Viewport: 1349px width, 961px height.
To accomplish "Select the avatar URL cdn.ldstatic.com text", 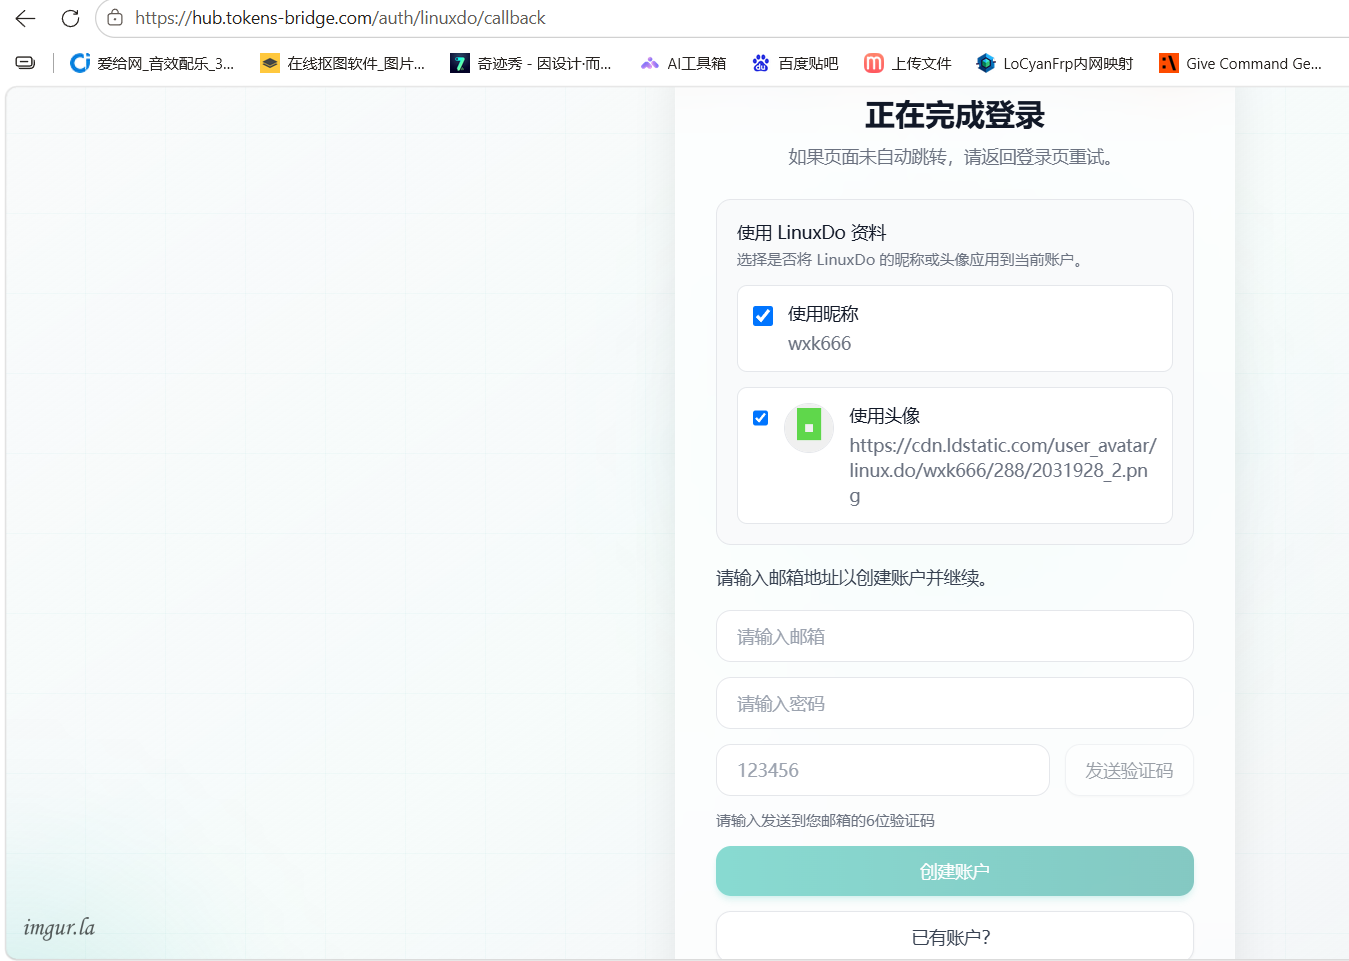I will (1003, 470).
